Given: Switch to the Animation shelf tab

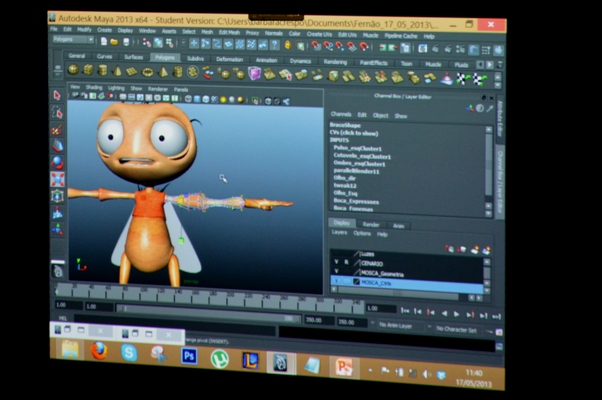Looking at the screenshot, I should click(266, 59).
